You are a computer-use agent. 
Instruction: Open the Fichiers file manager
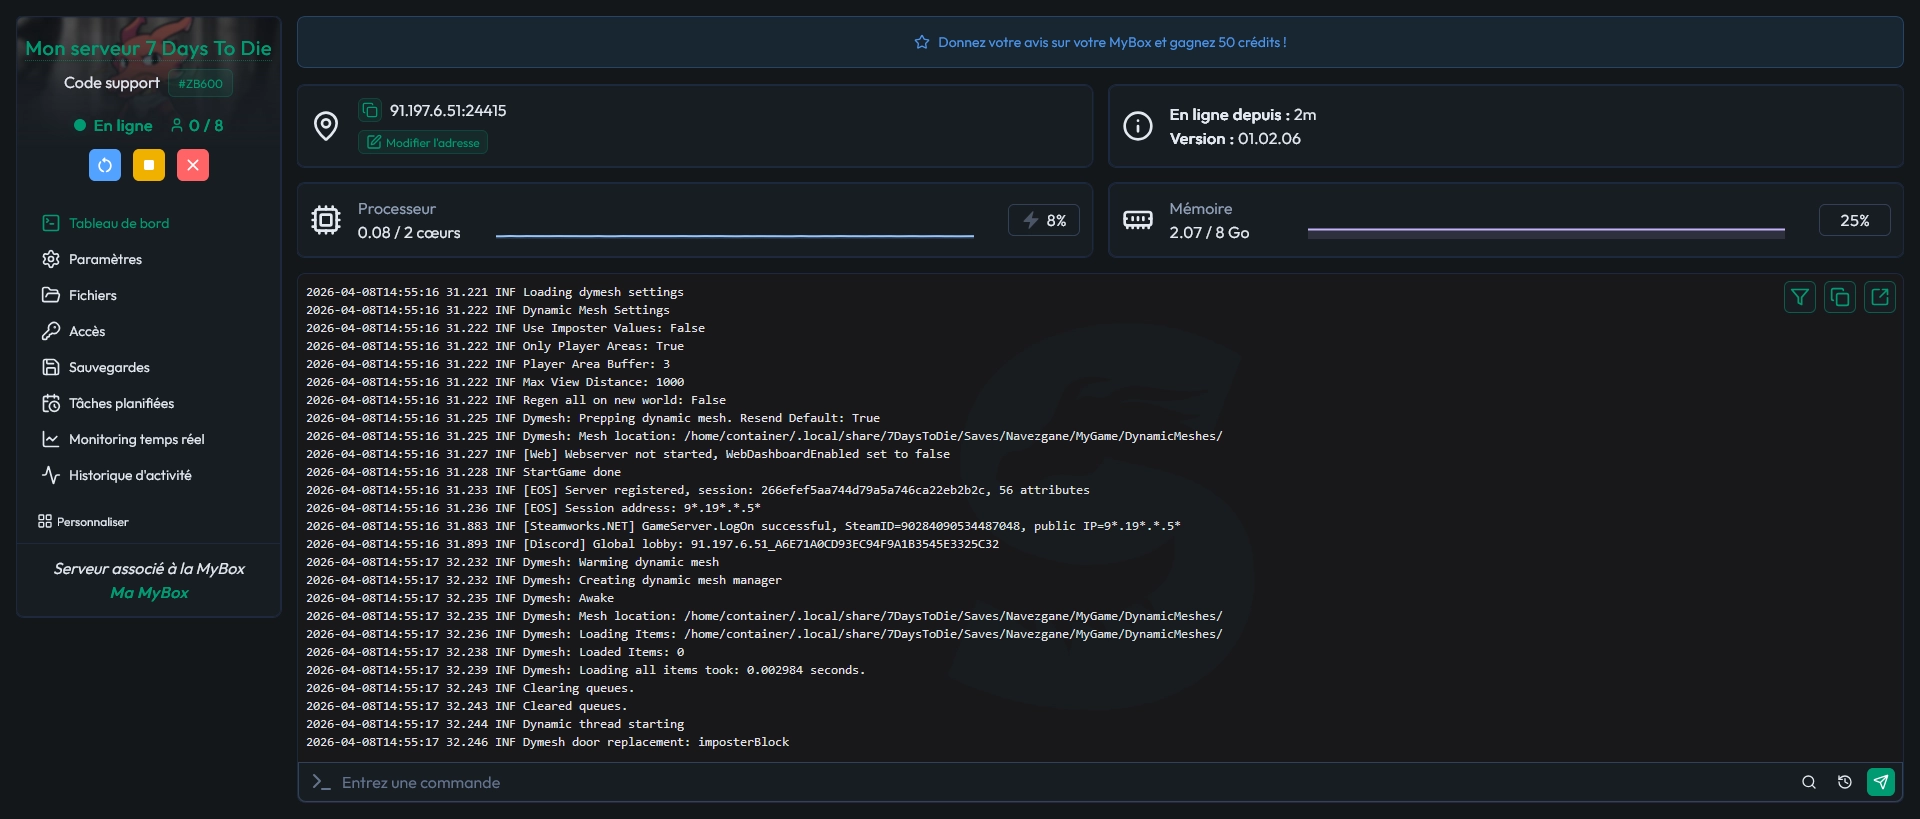[92, 295]
